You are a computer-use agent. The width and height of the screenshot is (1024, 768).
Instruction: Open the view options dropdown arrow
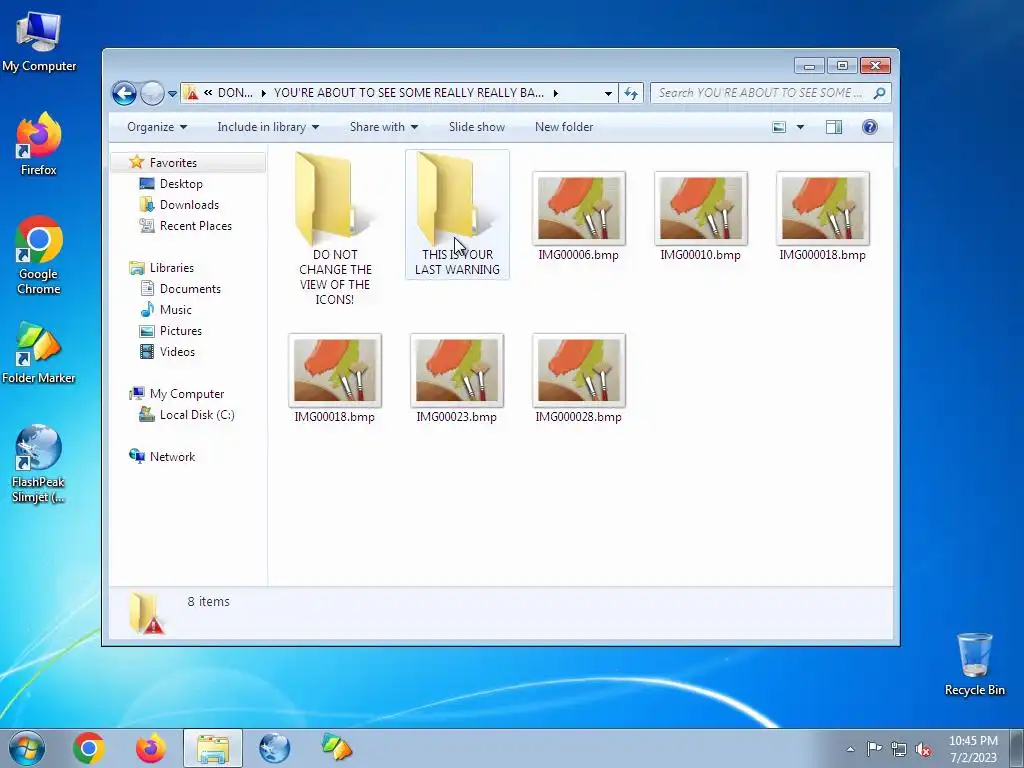(x=800, y=127)
